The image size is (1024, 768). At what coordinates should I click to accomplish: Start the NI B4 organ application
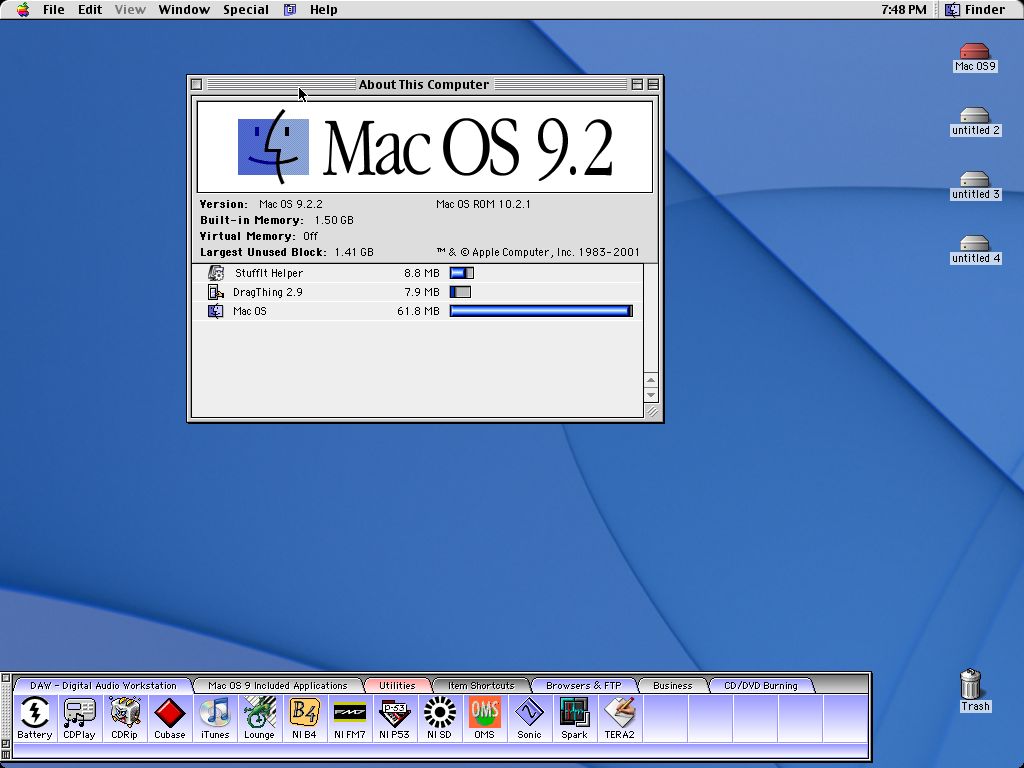(304, 713)
